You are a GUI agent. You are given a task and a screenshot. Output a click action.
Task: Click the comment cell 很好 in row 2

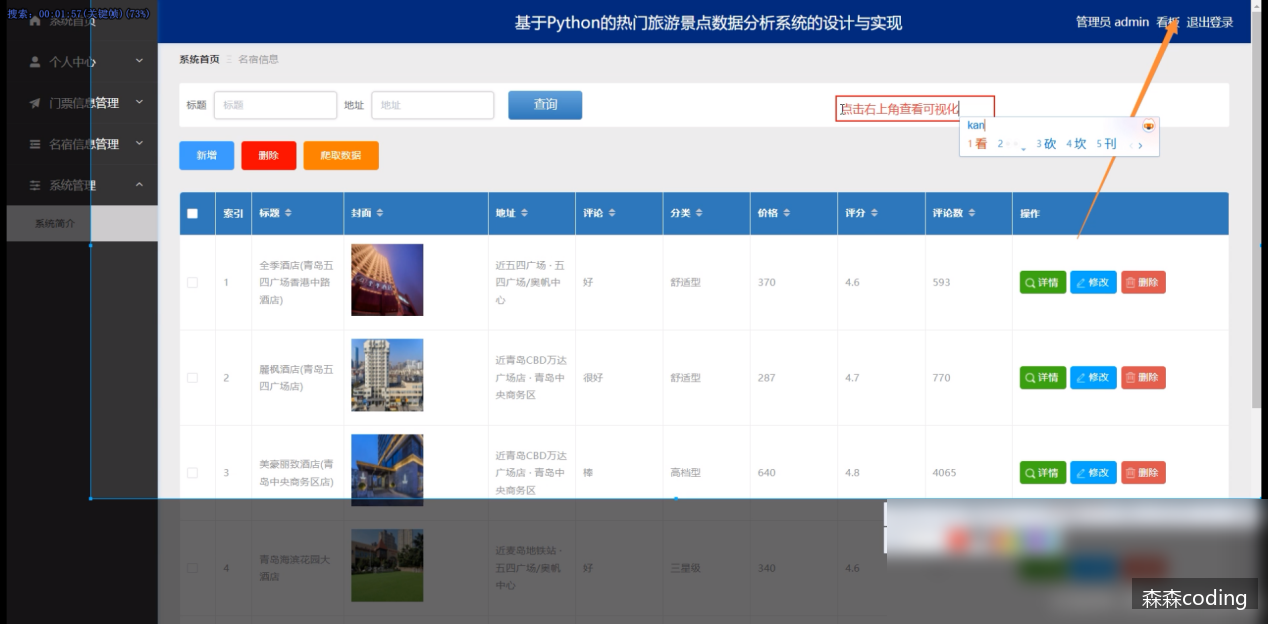click(x=593, y=378)
